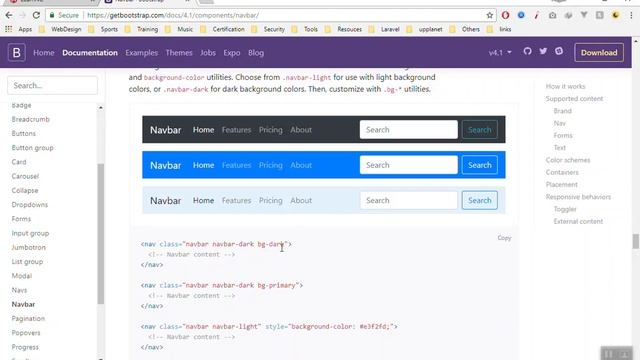Open Examples in top nav
640x360 pixels.
point(141,53)
